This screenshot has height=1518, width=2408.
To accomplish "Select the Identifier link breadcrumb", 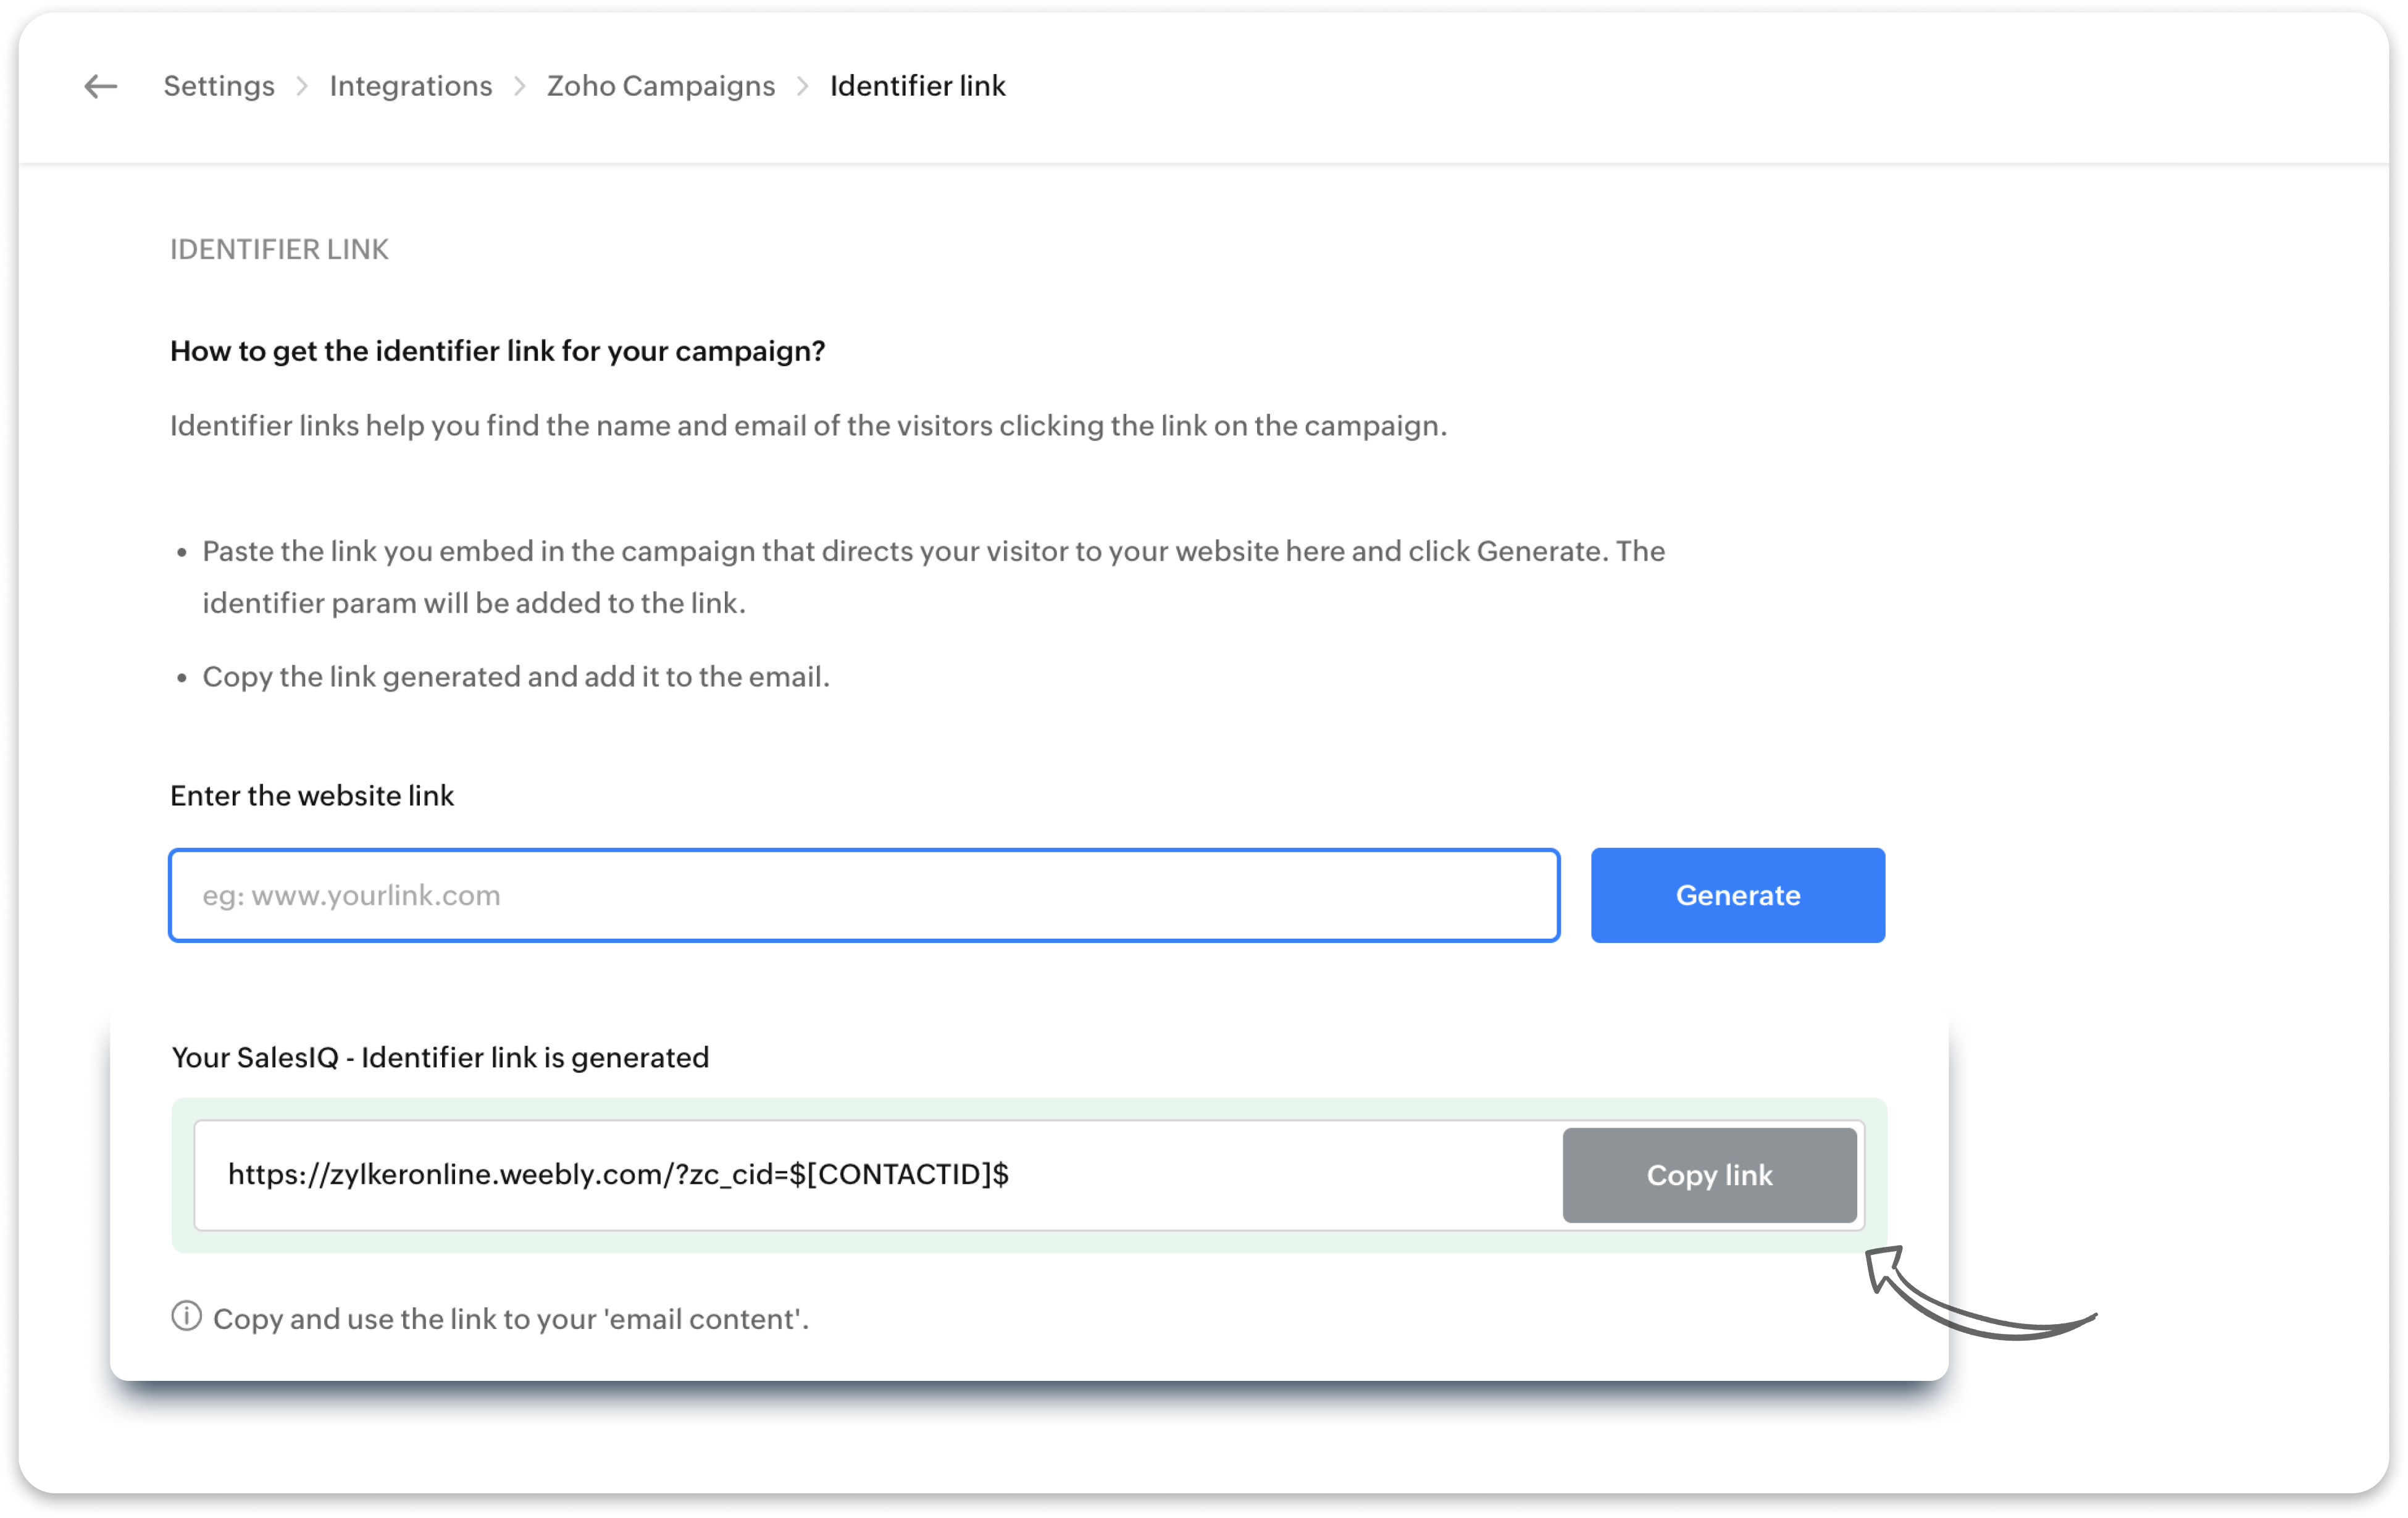I will tap(917, 87).
